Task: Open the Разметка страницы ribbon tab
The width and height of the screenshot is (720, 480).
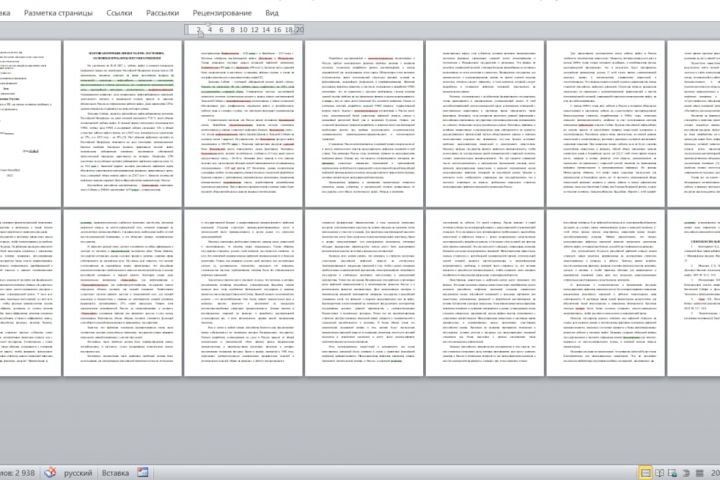Action: tap(58, 13)
